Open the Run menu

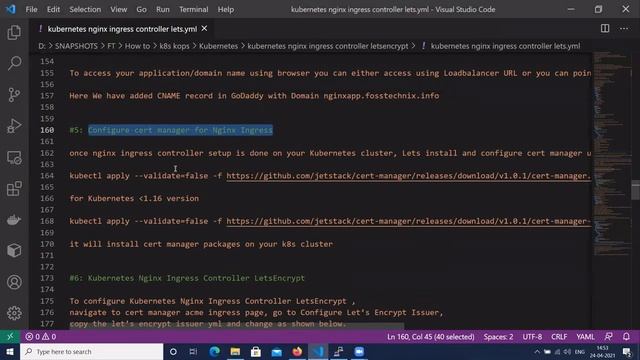click(x=162, y=9)
